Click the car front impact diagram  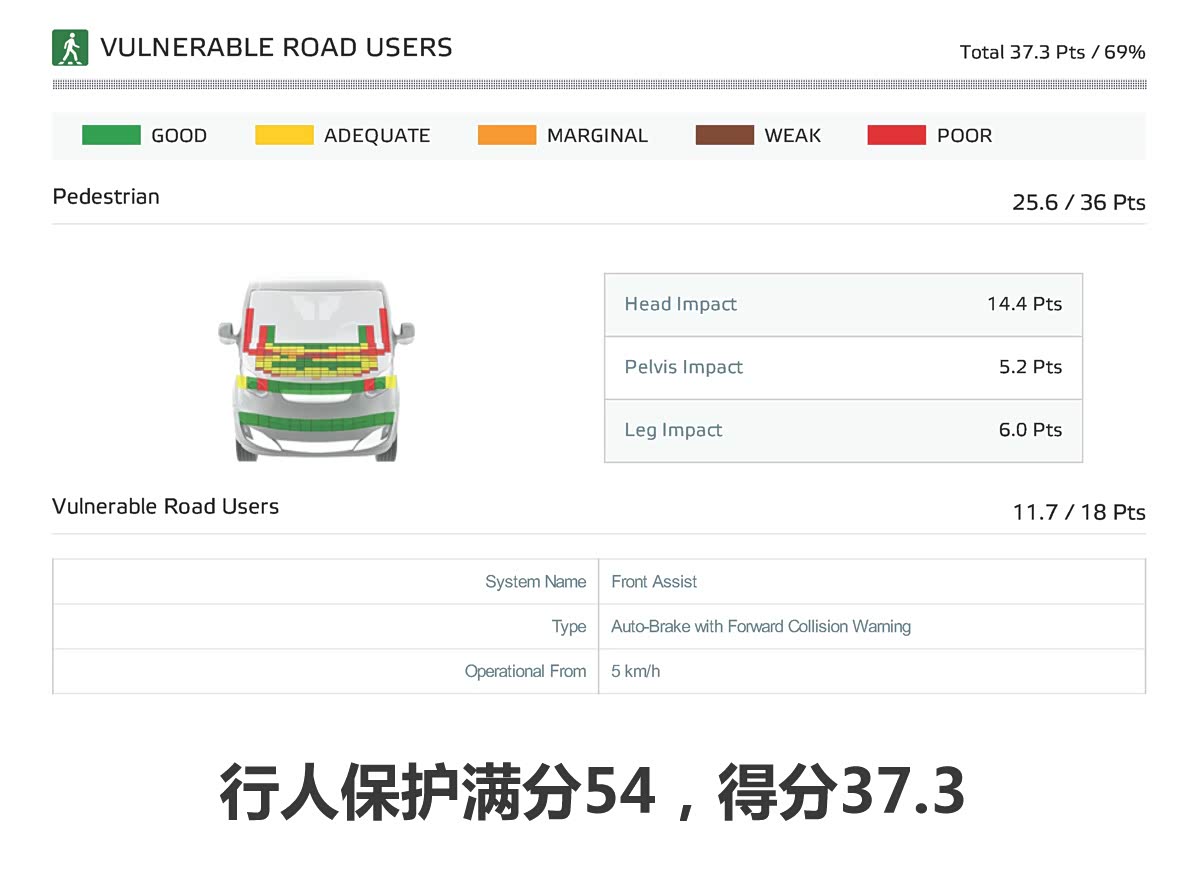pyautogui.click(x=316, y=370)
